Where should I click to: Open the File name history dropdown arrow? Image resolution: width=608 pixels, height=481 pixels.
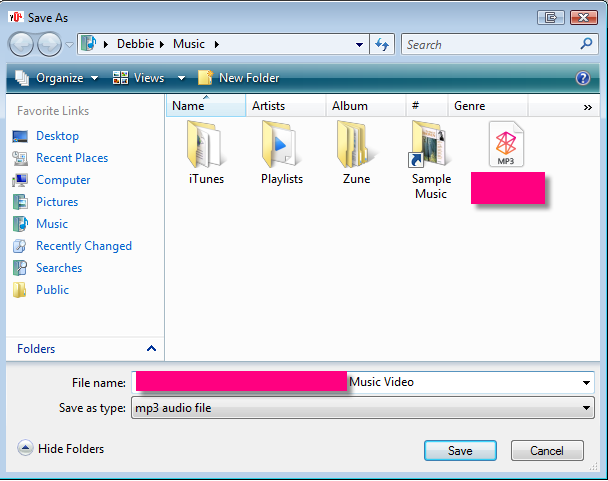(586, 382)
